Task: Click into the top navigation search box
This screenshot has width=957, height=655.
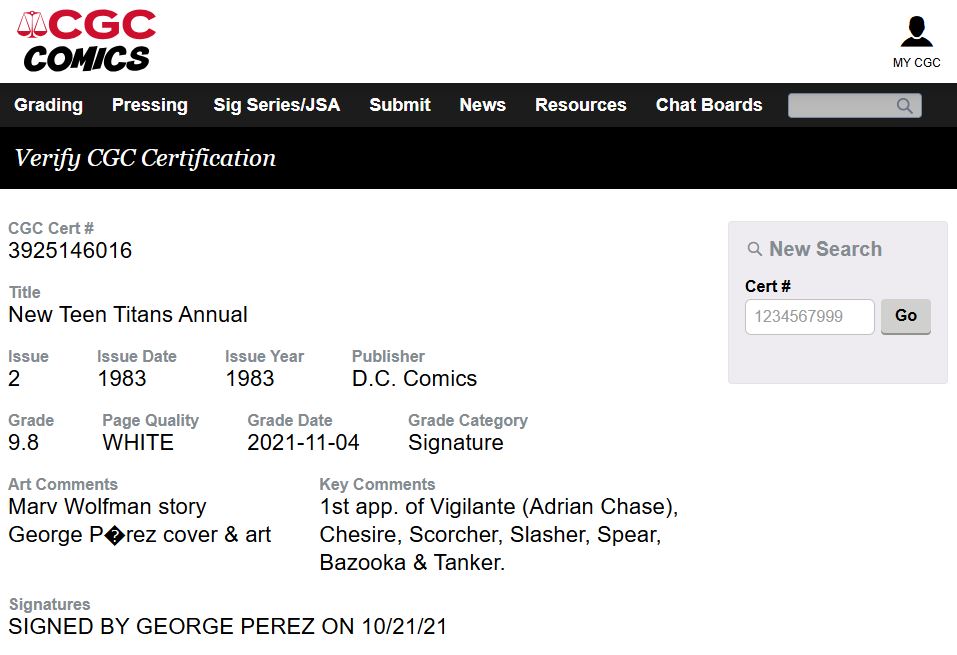Action: [x=854, y=106]
